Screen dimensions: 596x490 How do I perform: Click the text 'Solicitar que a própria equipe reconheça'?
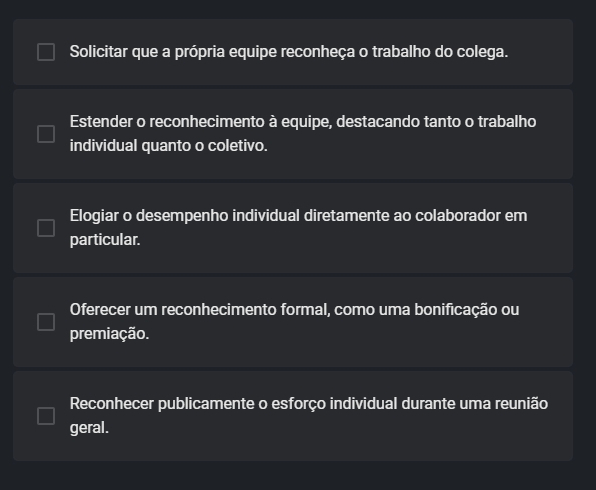point(212,52)
